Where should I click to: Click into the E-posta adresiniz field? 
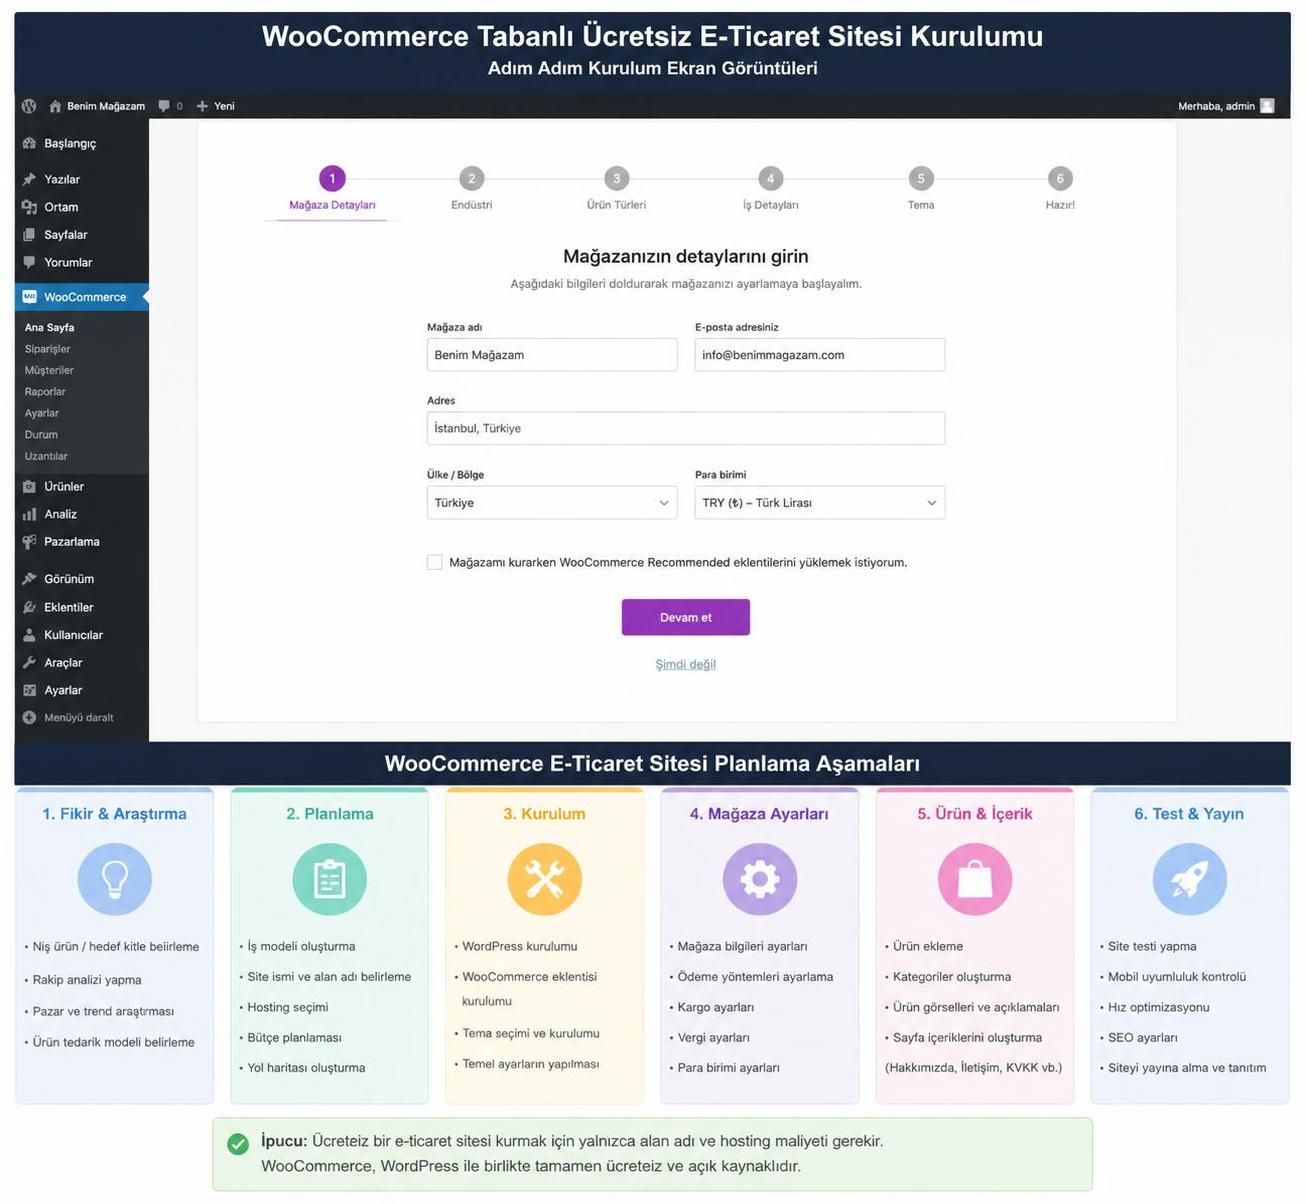(820, 355)
